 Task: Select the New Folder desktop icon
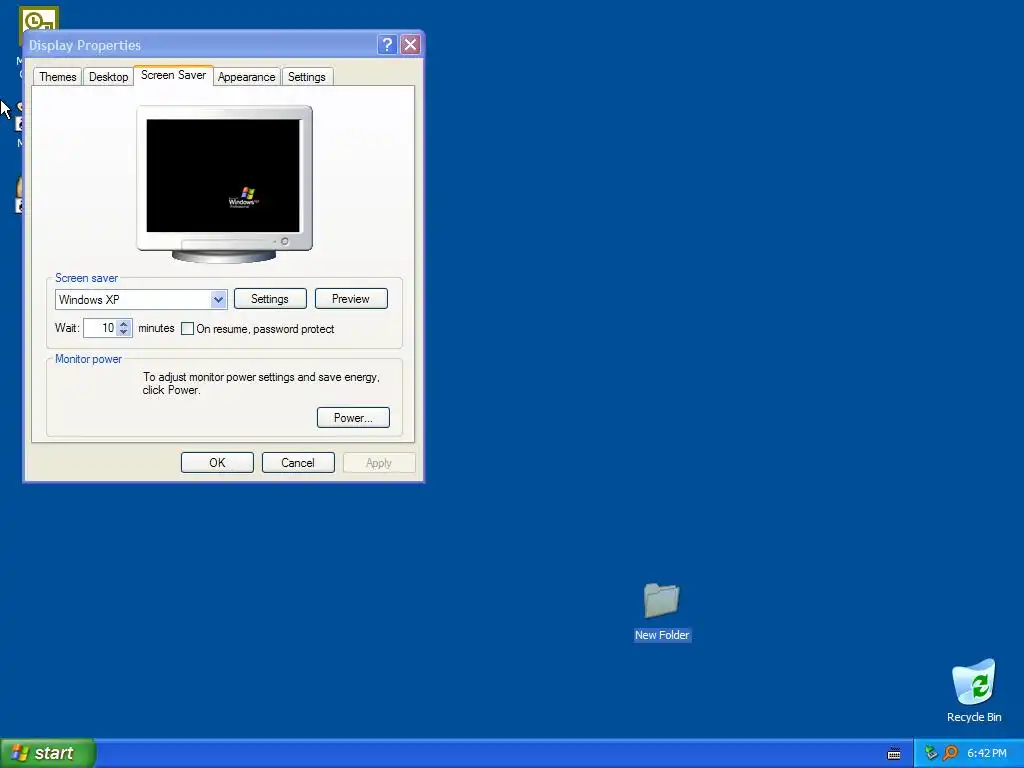[662, 611]
